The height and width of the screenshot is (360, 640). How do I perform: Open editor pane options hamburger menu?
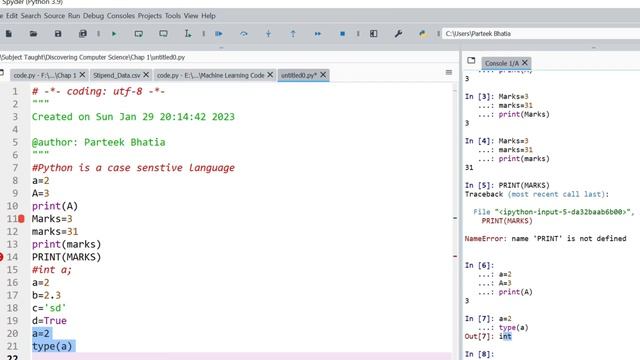pos(449,72)
